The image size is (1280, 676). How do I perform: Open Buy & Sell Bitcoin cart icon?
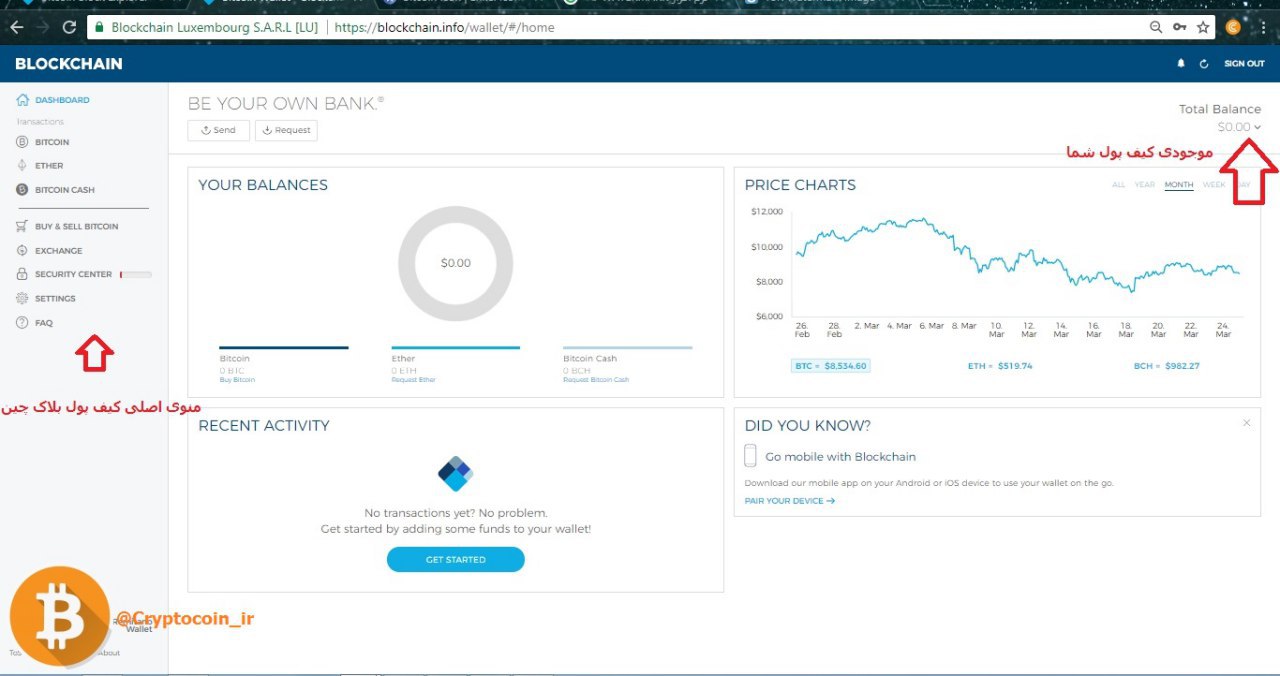tap(22, 226)
